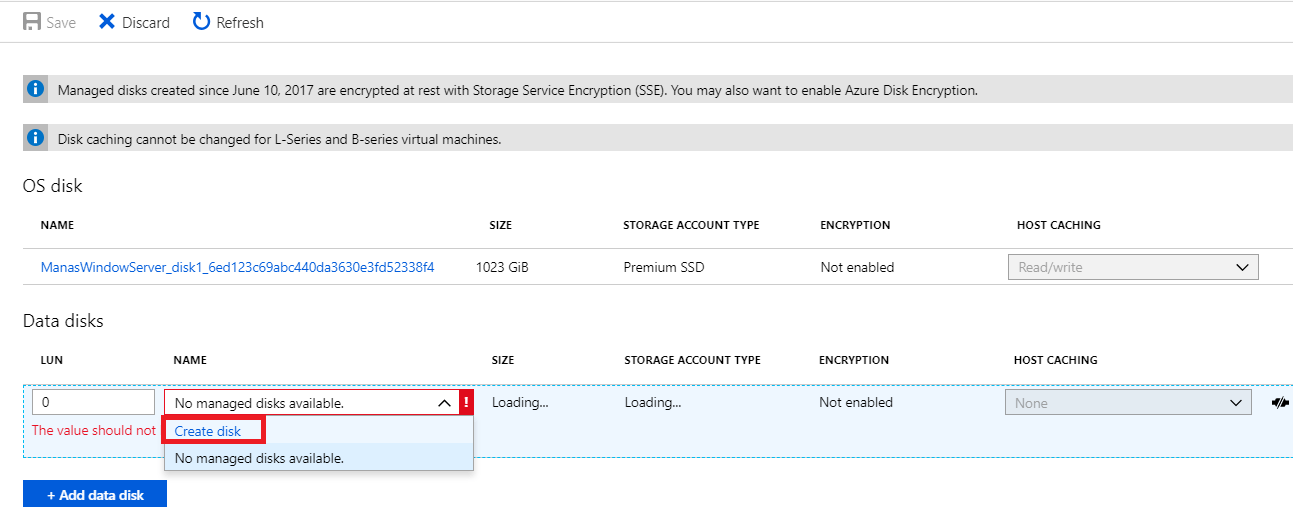Click the info icon beside the encryption notice
Viewport: 1293px width, 510px height.
36,89
